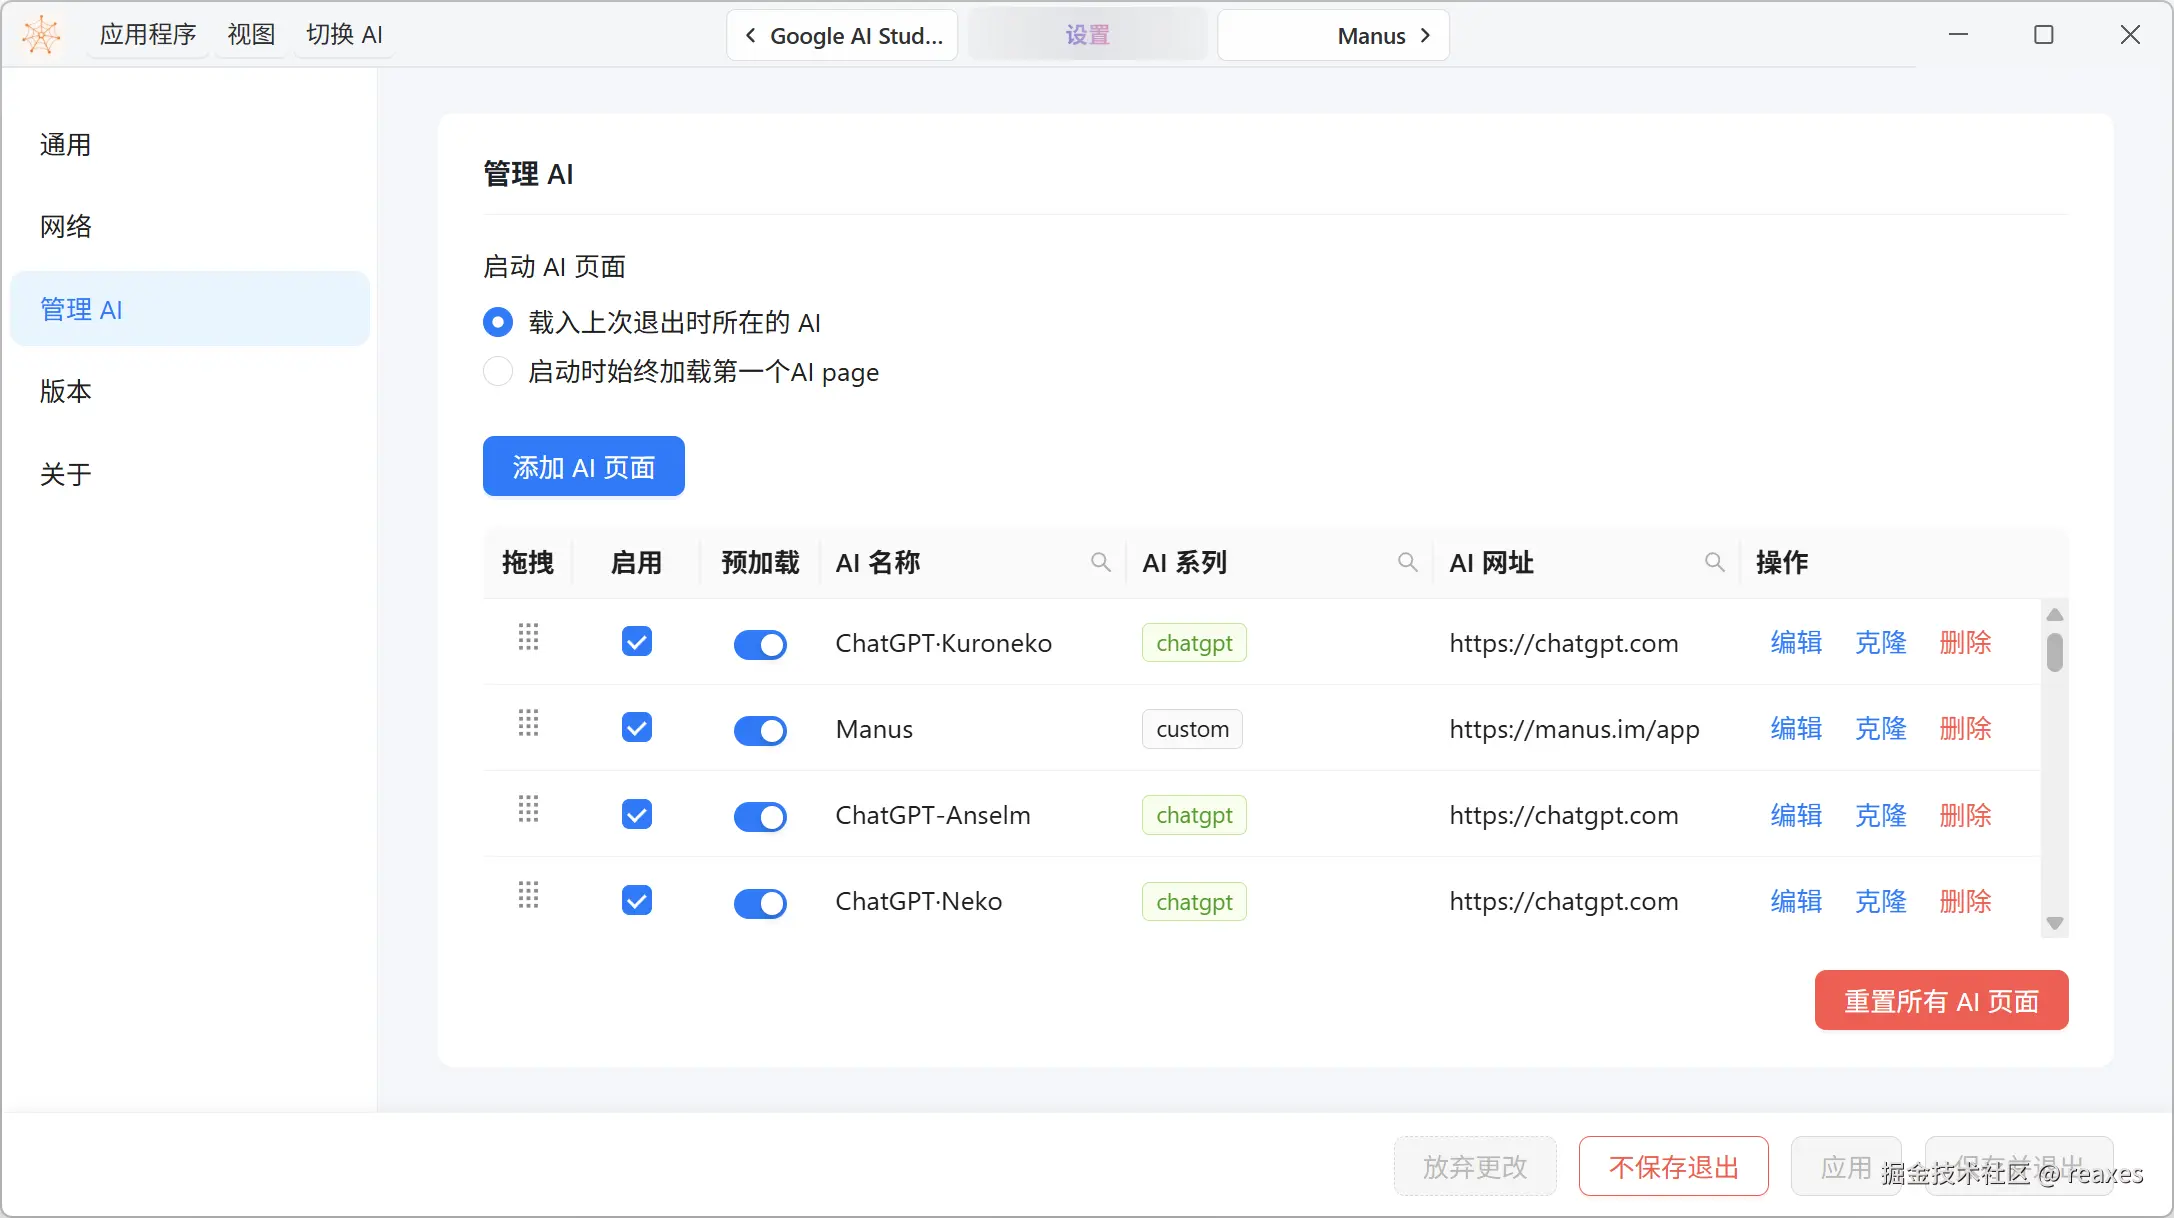The height and width of the screenshot is (1218, 2174).
Task: Click the search icon in AI 名称 column
Action: pos(1100,562)
